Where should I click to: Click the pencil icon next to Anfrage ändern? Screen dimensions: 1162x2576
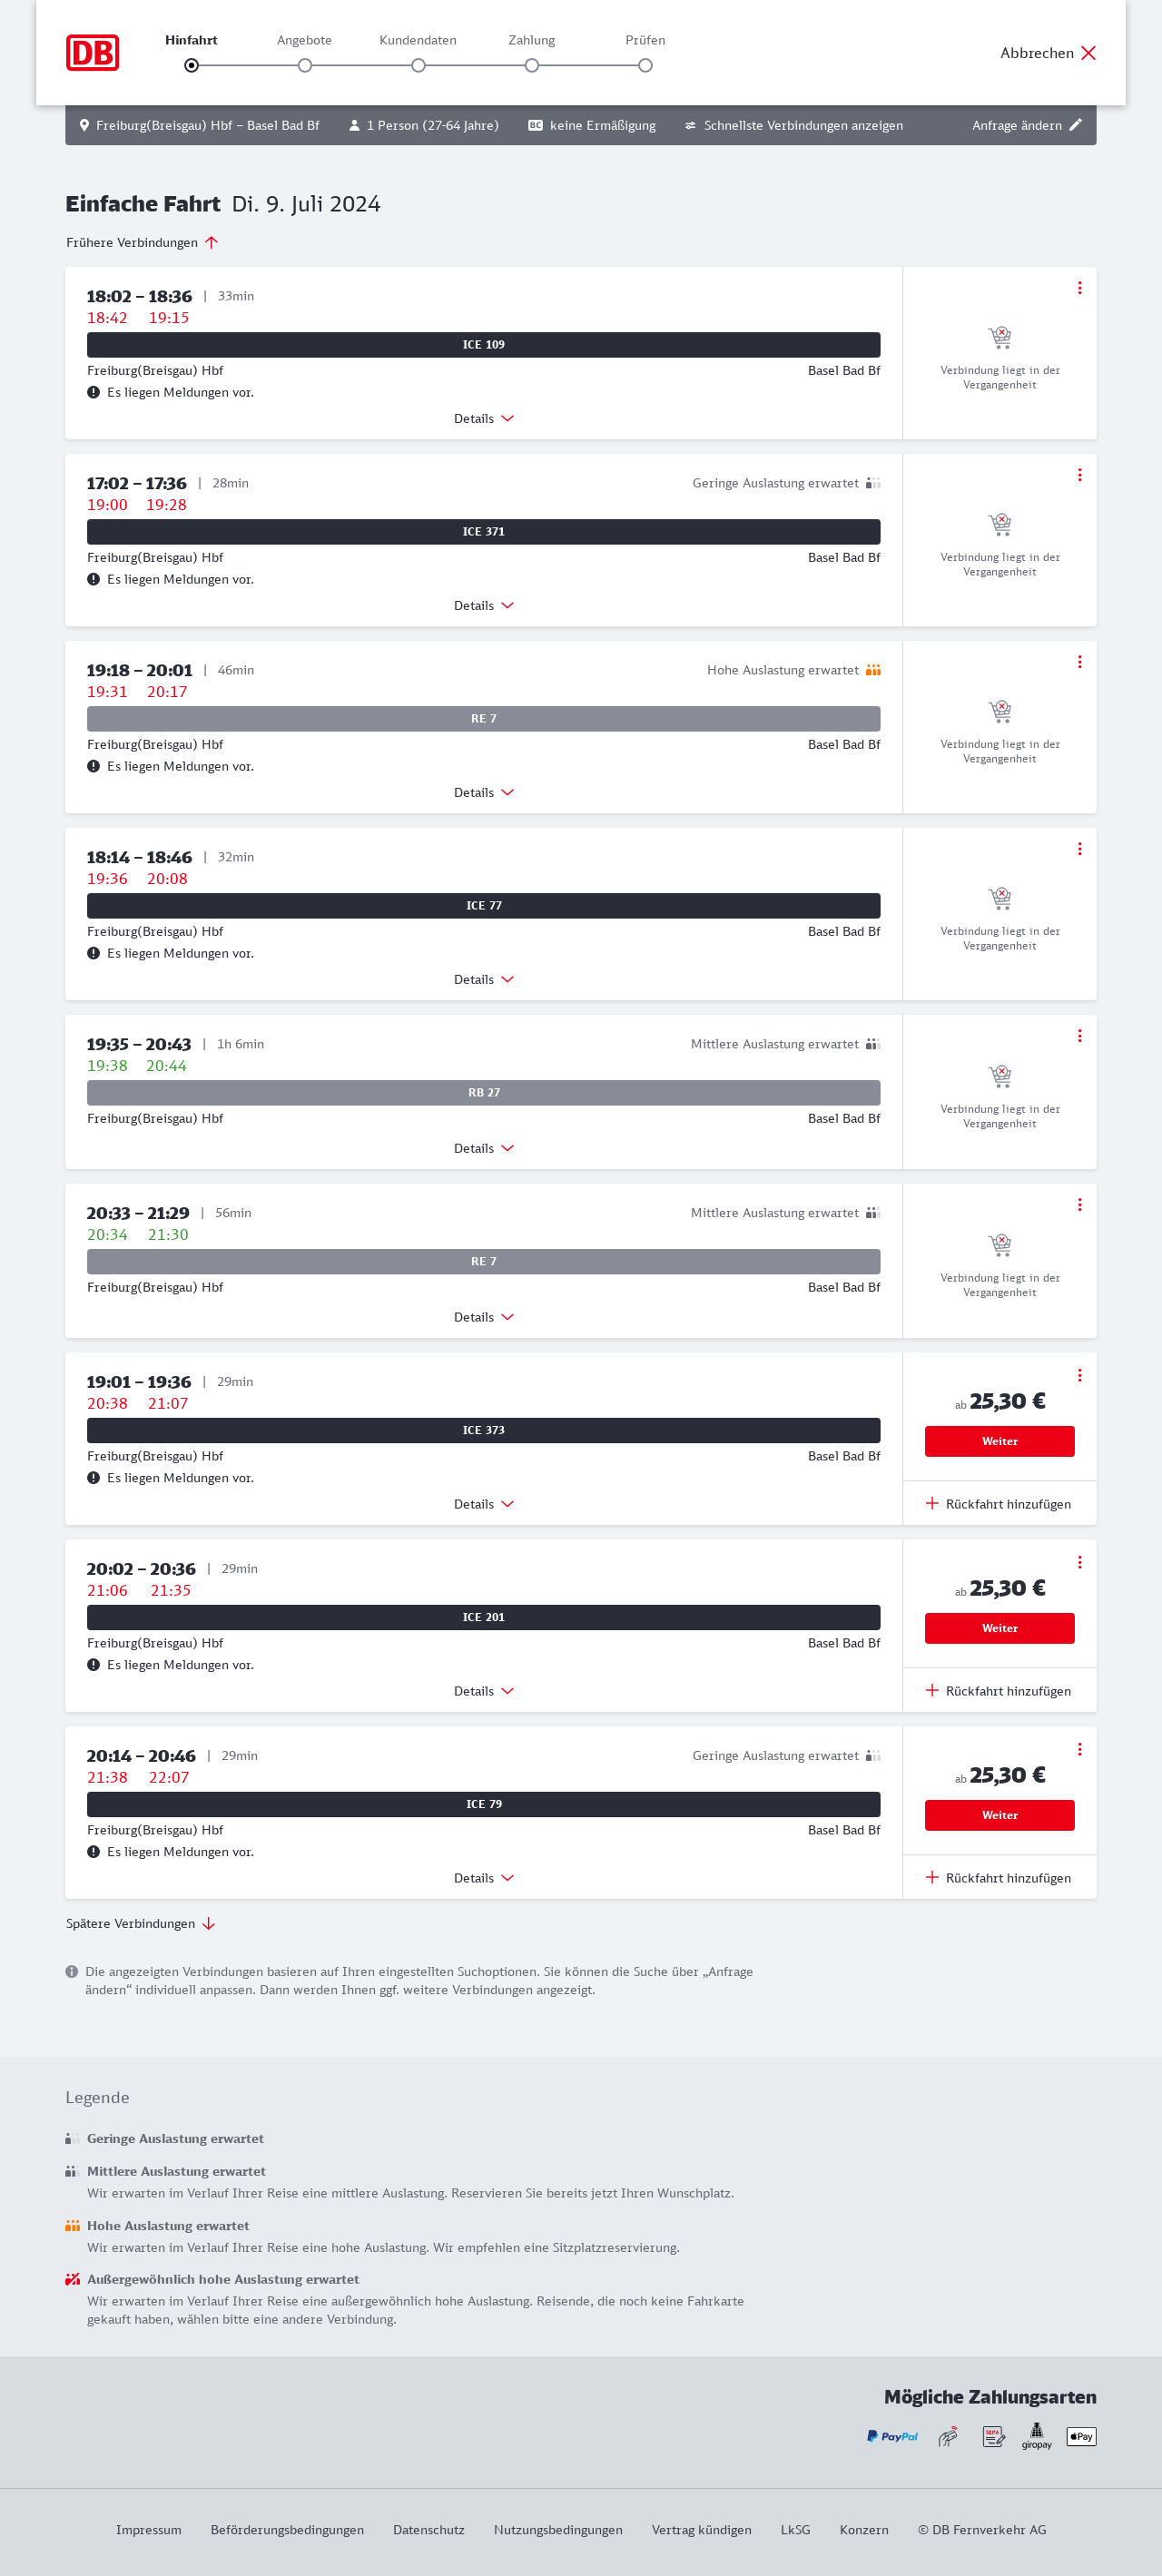click(x=1076, y=125)
